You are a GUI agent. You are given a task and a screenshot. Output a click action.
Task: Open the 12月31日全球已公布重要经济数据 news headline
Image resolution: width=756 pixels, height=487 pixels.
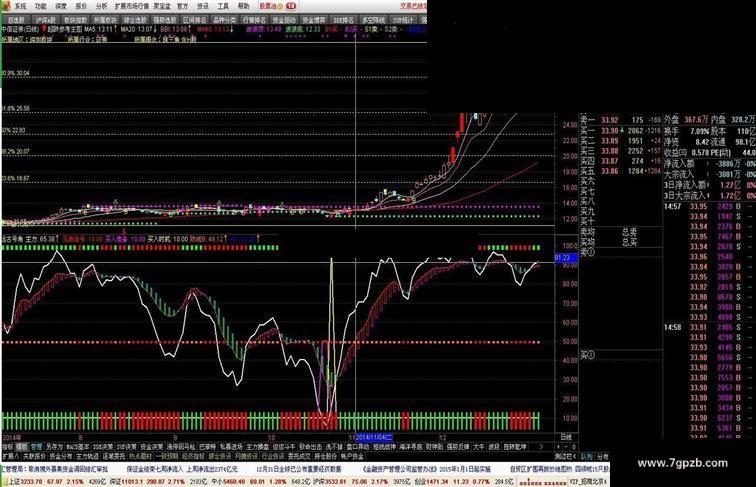click(298, 469)
